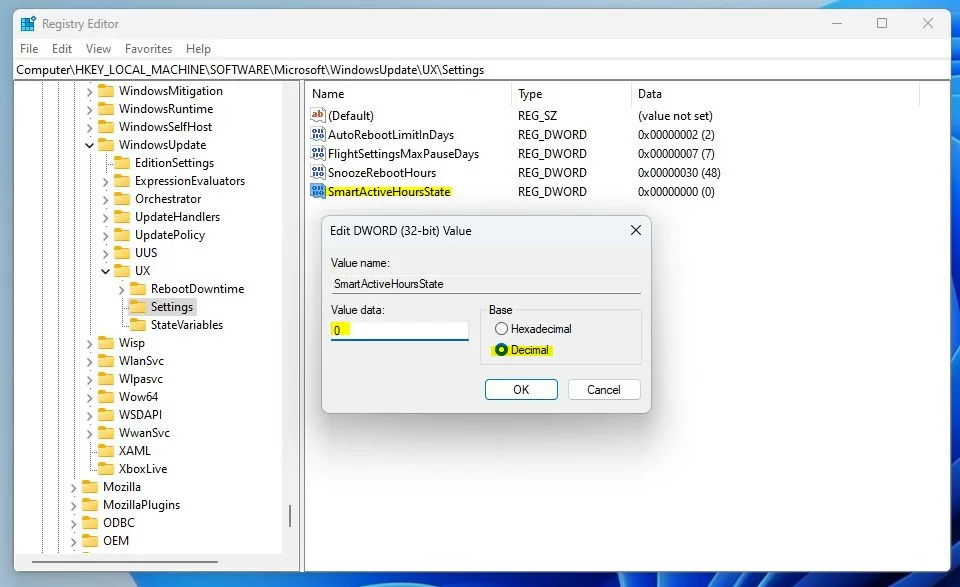Select the WwanSvc key label

(144, 433)
